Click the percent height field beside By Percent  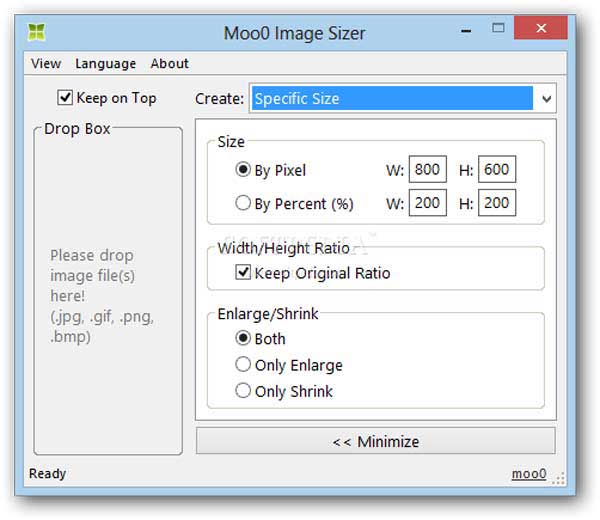[x=497, y=203]
